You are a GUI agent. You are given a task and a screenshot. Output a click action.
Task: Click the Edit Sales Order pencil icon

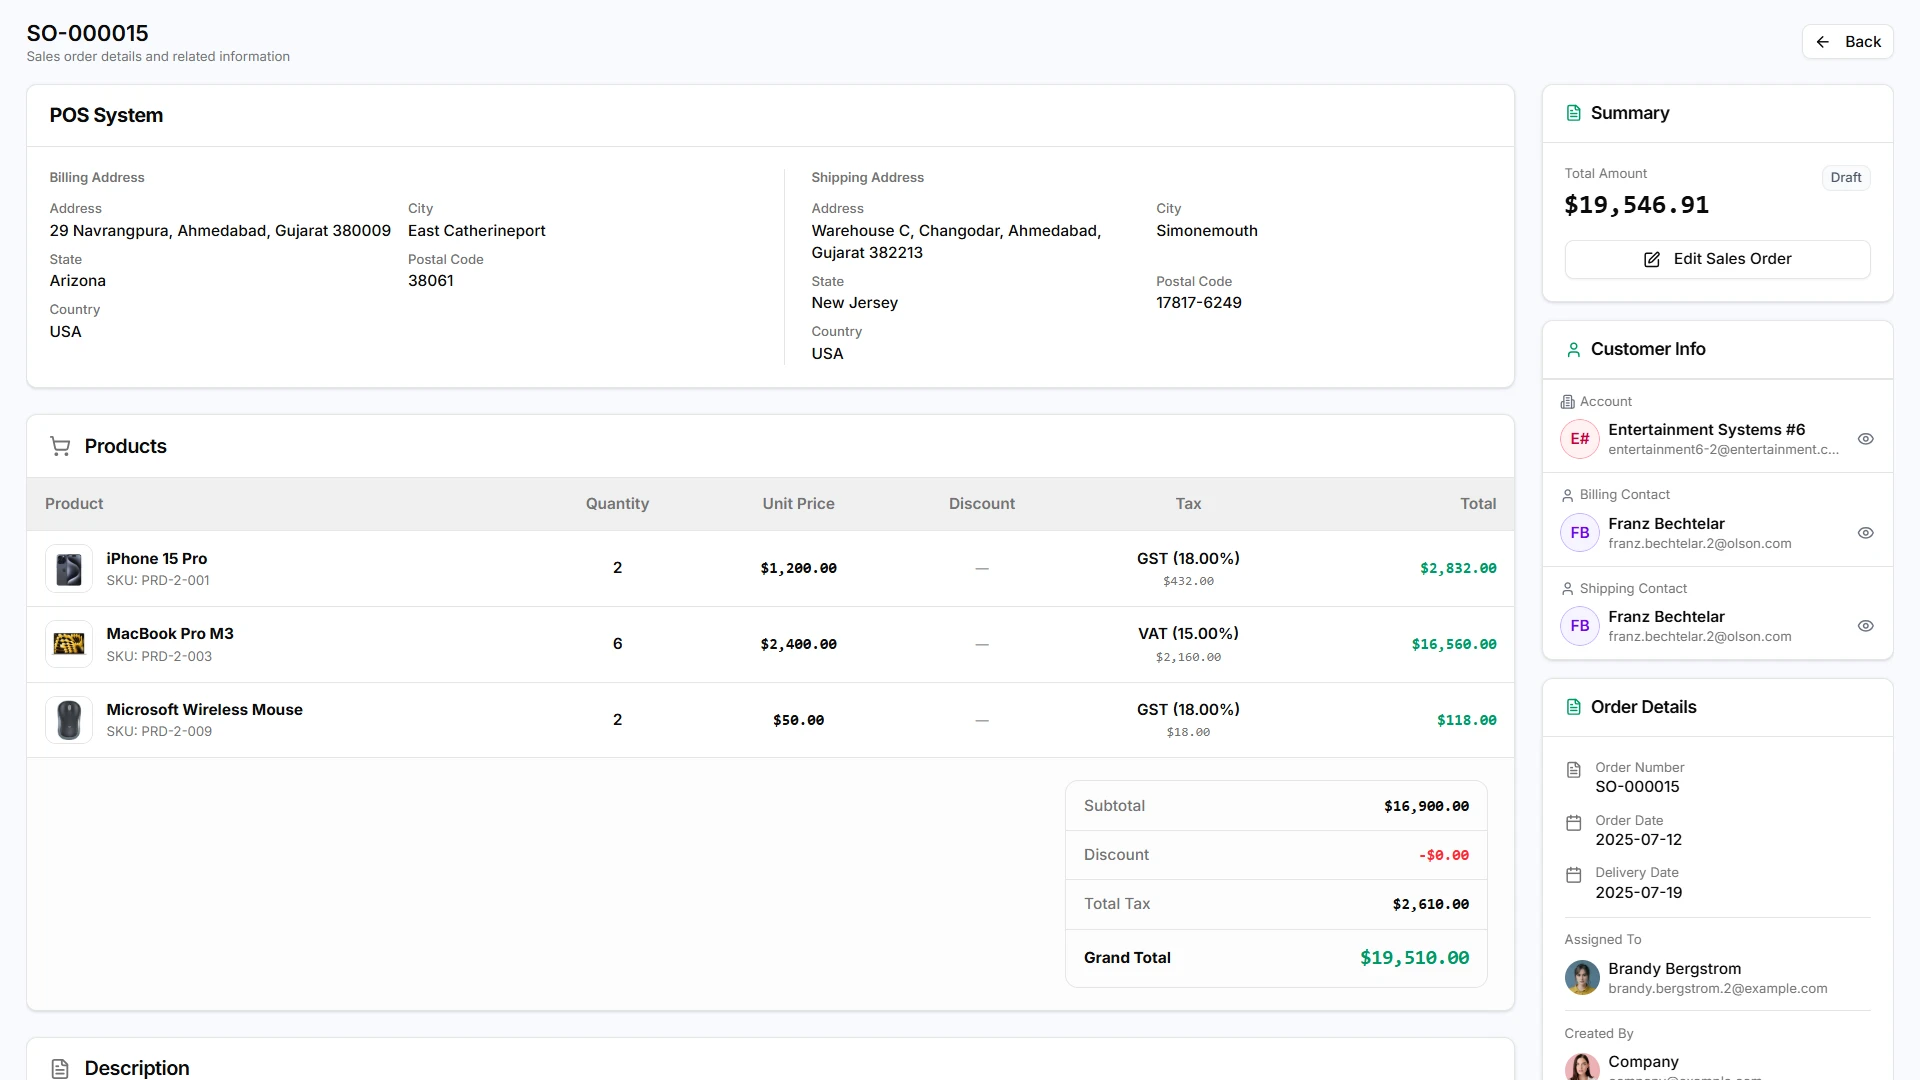pos(1652,259)
